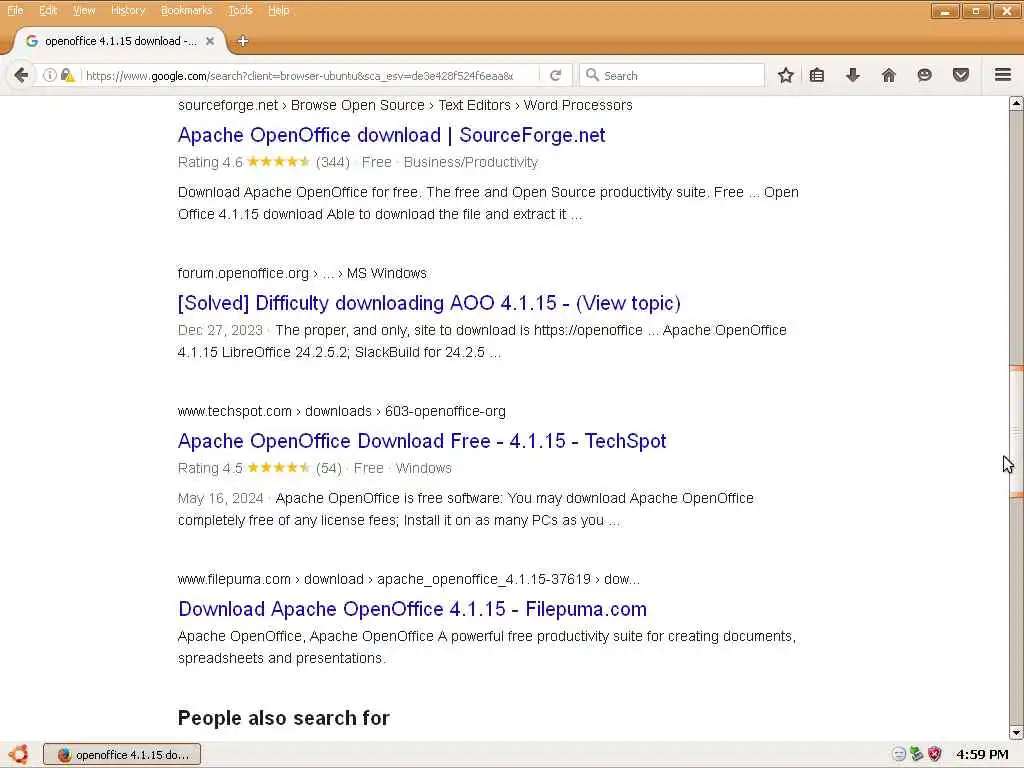This screenshot has width=1024, height=768.
Task: Go back with the back arrow button
Action: (21, 75)
